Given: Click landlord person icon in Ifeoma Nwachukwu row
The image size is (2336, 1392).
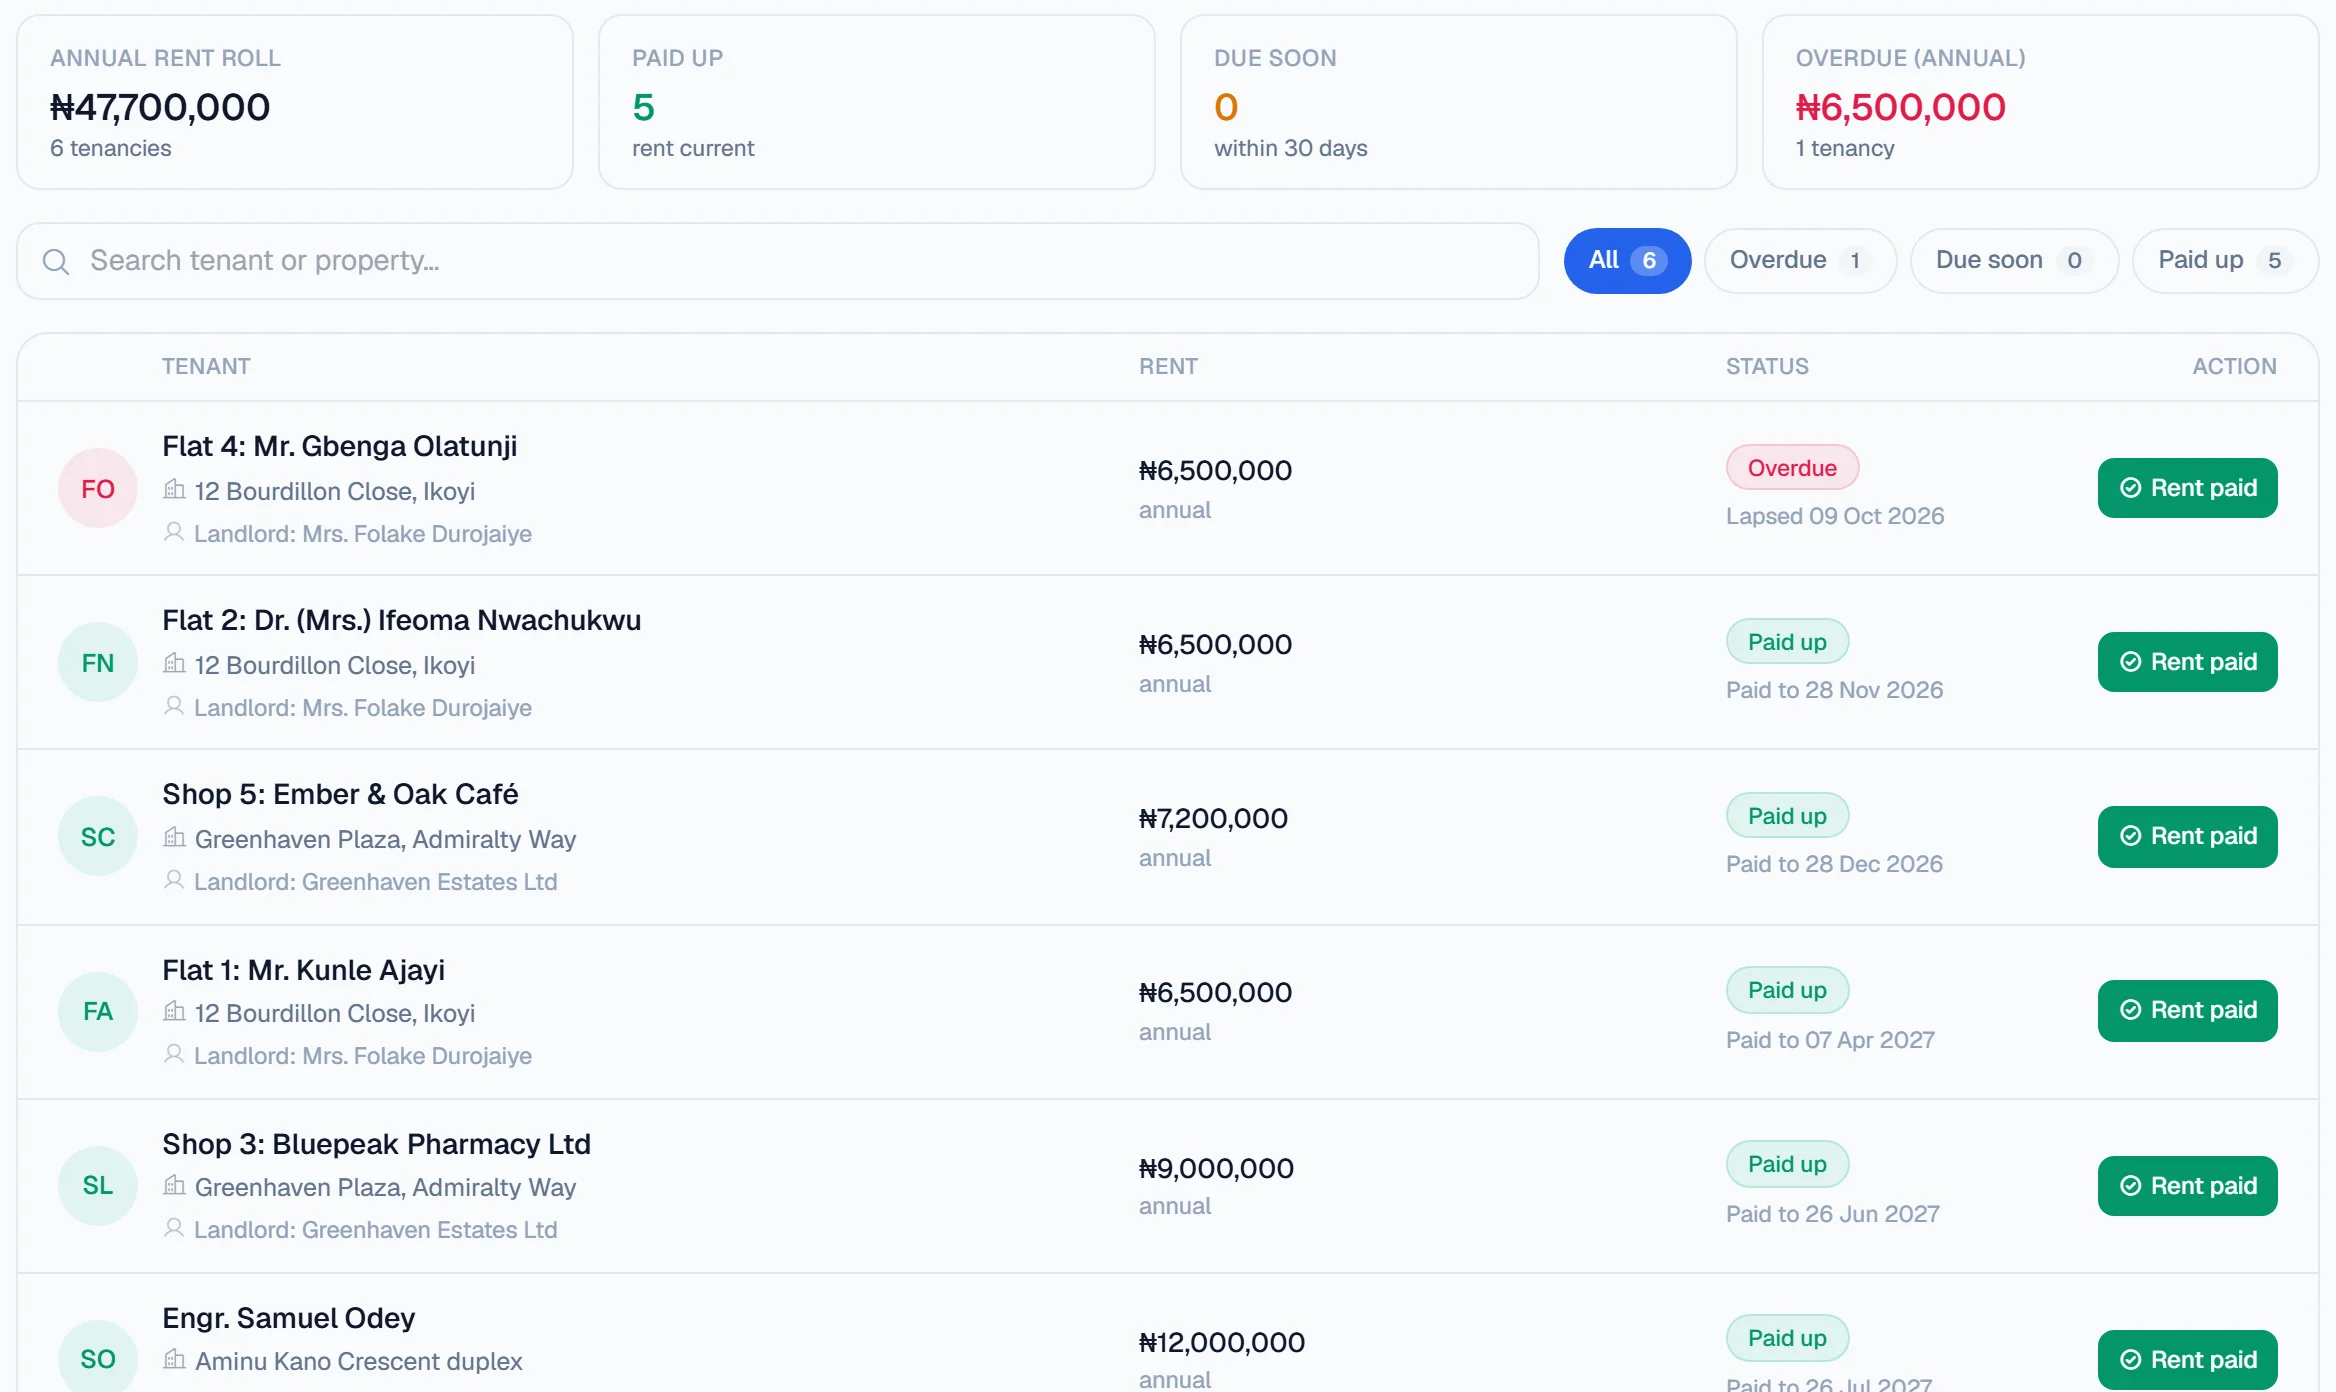Looking at the screenshot, I should [174, 706].
